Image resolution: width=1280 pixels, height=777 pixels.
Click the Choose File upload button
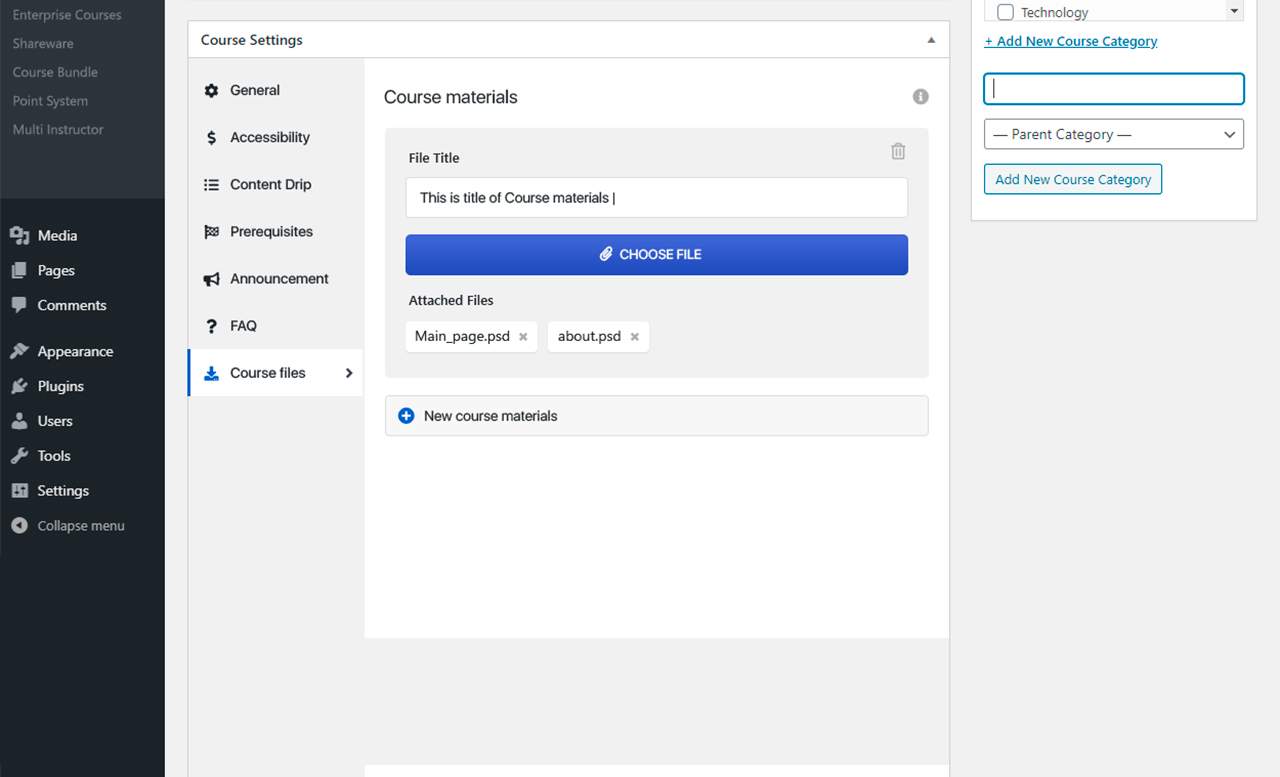[656, 254]
